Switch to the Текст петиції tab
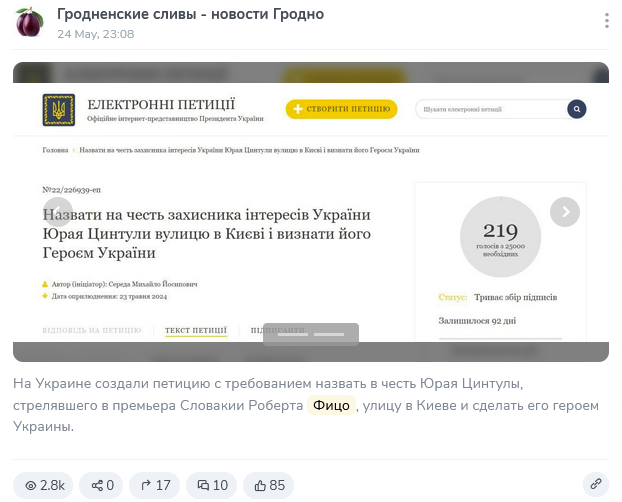622x502 pixels. [x=196, y=330]
